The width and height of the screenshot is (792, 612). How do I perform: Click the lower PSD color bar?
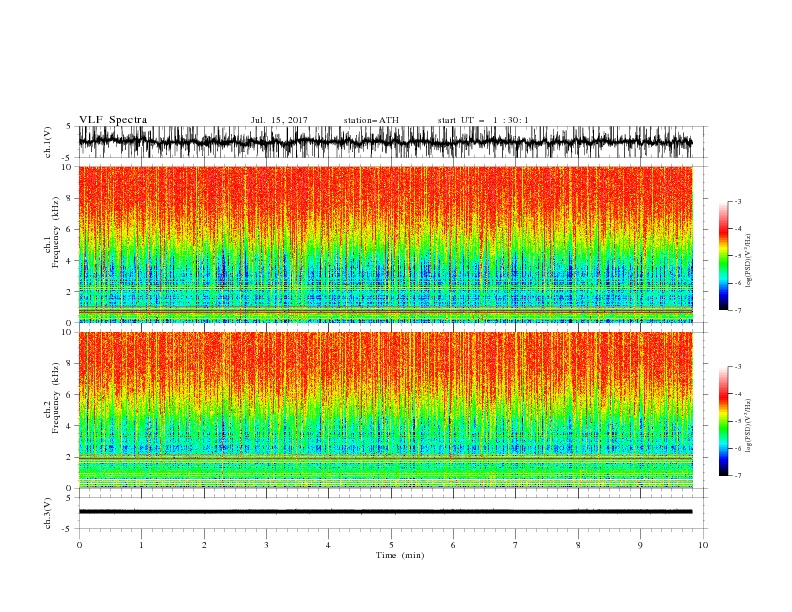pos(723,421)
